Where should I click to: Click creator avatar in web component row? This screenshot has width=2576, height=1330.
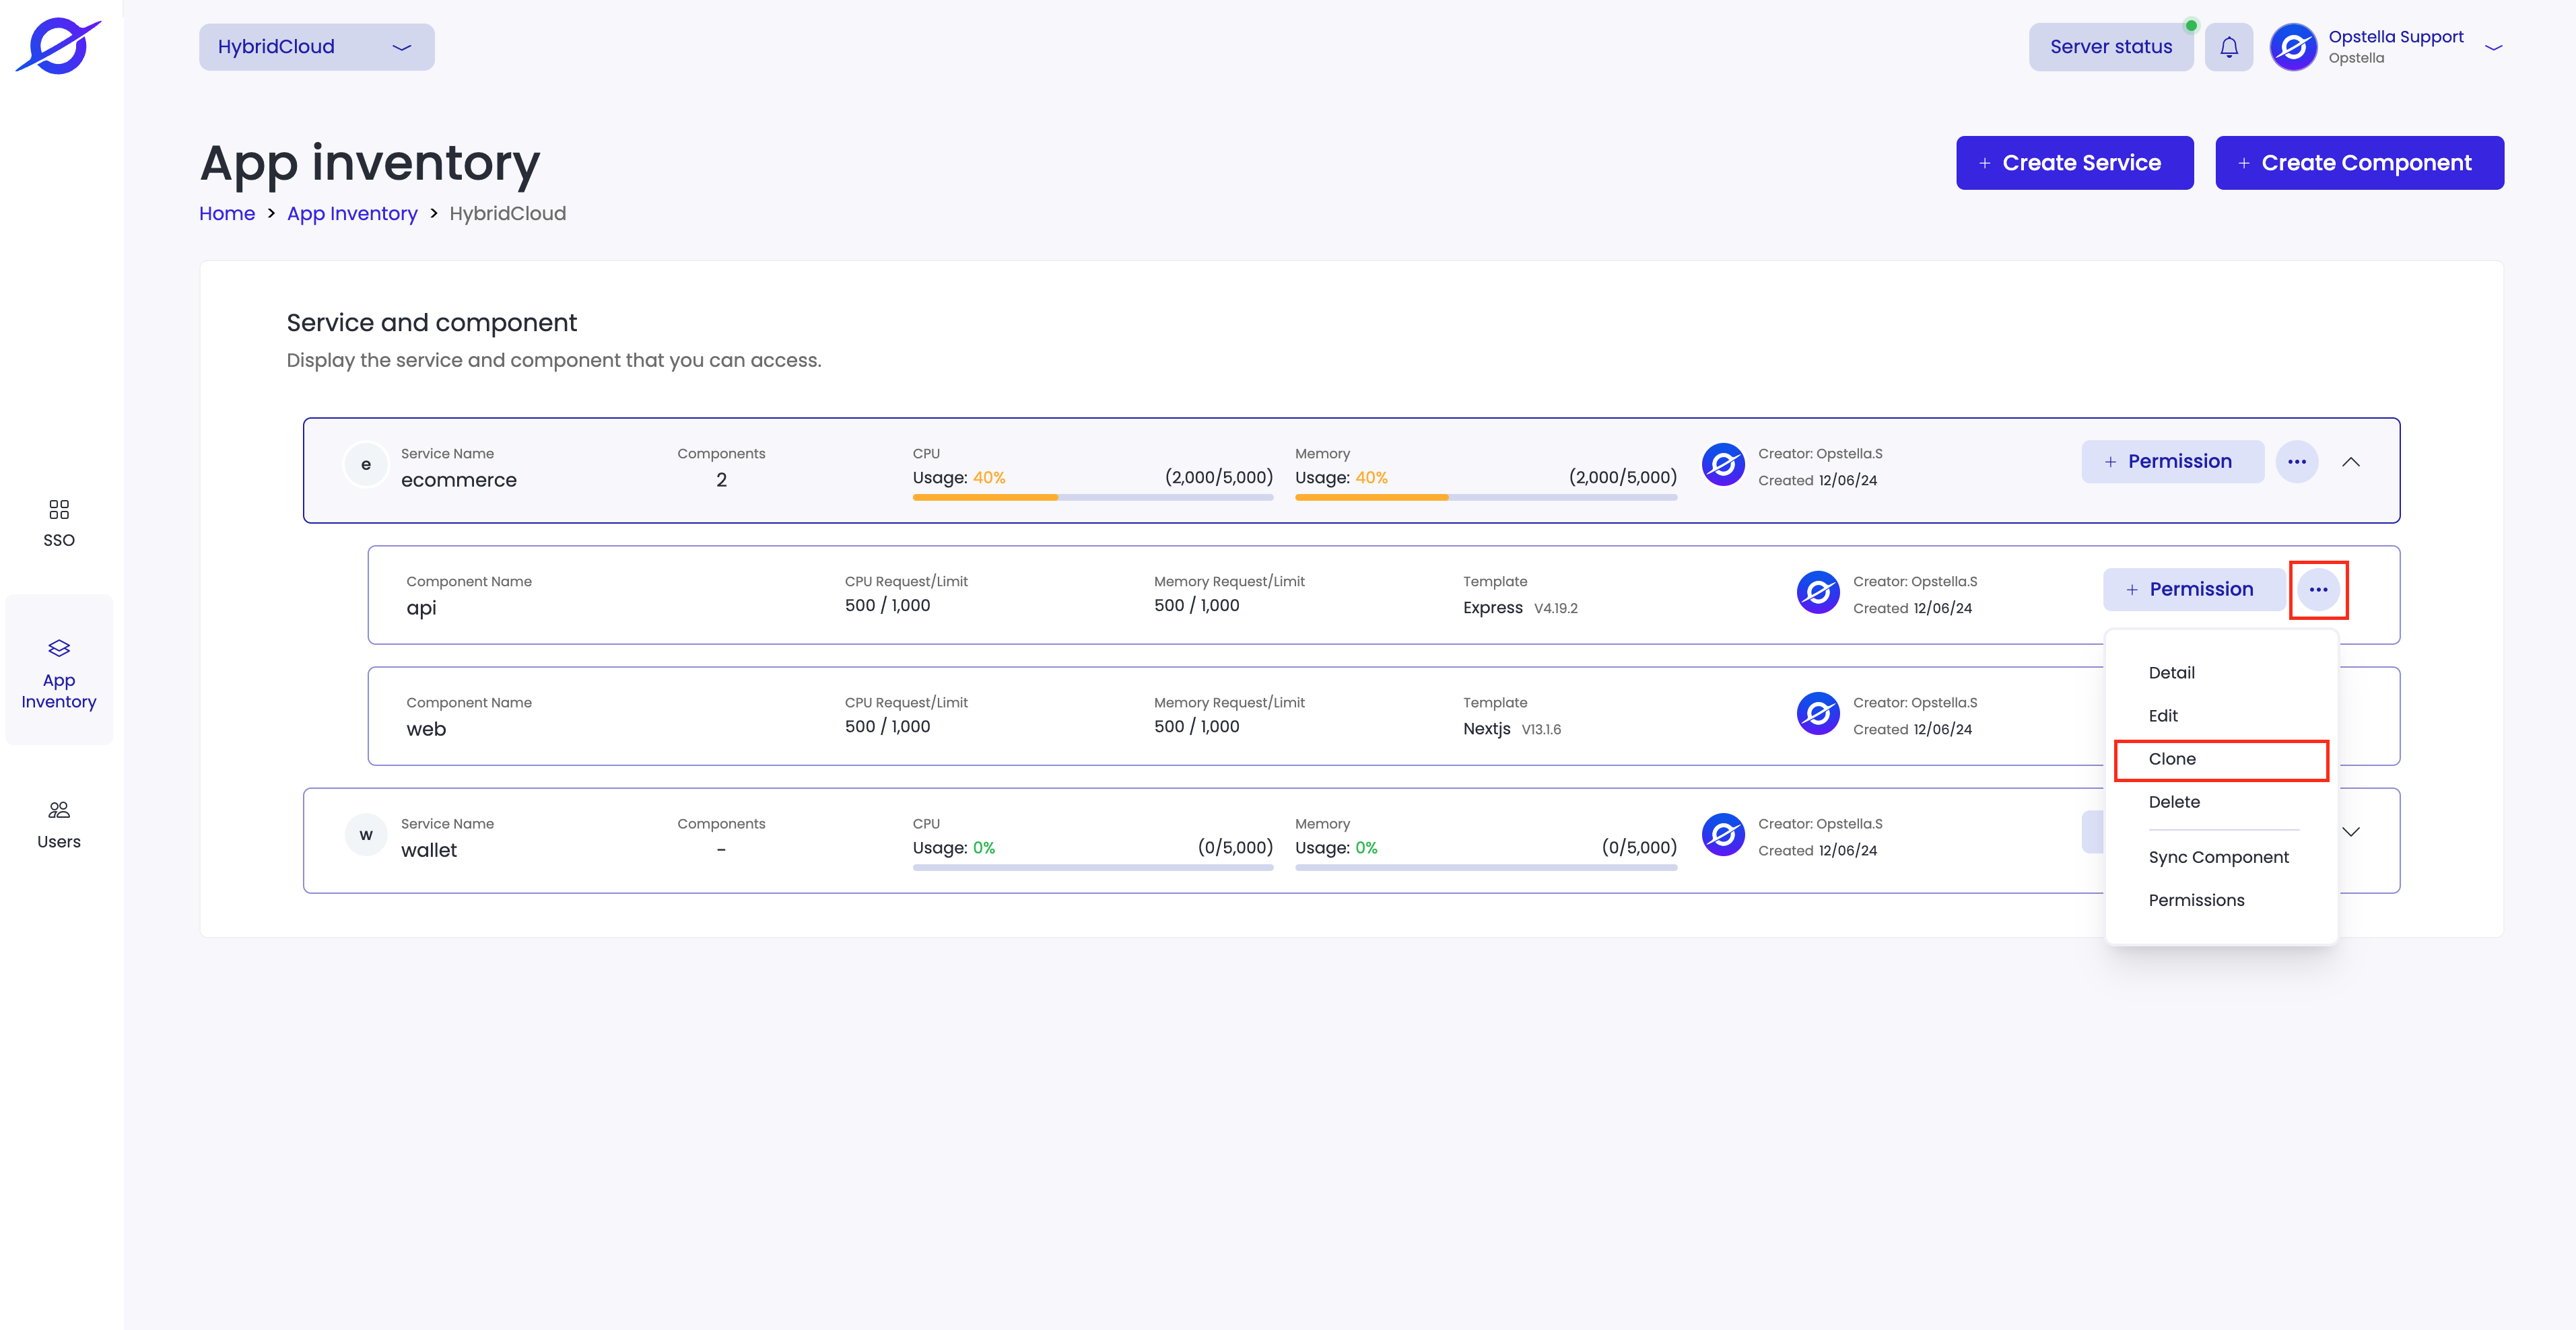point(1818,714)
